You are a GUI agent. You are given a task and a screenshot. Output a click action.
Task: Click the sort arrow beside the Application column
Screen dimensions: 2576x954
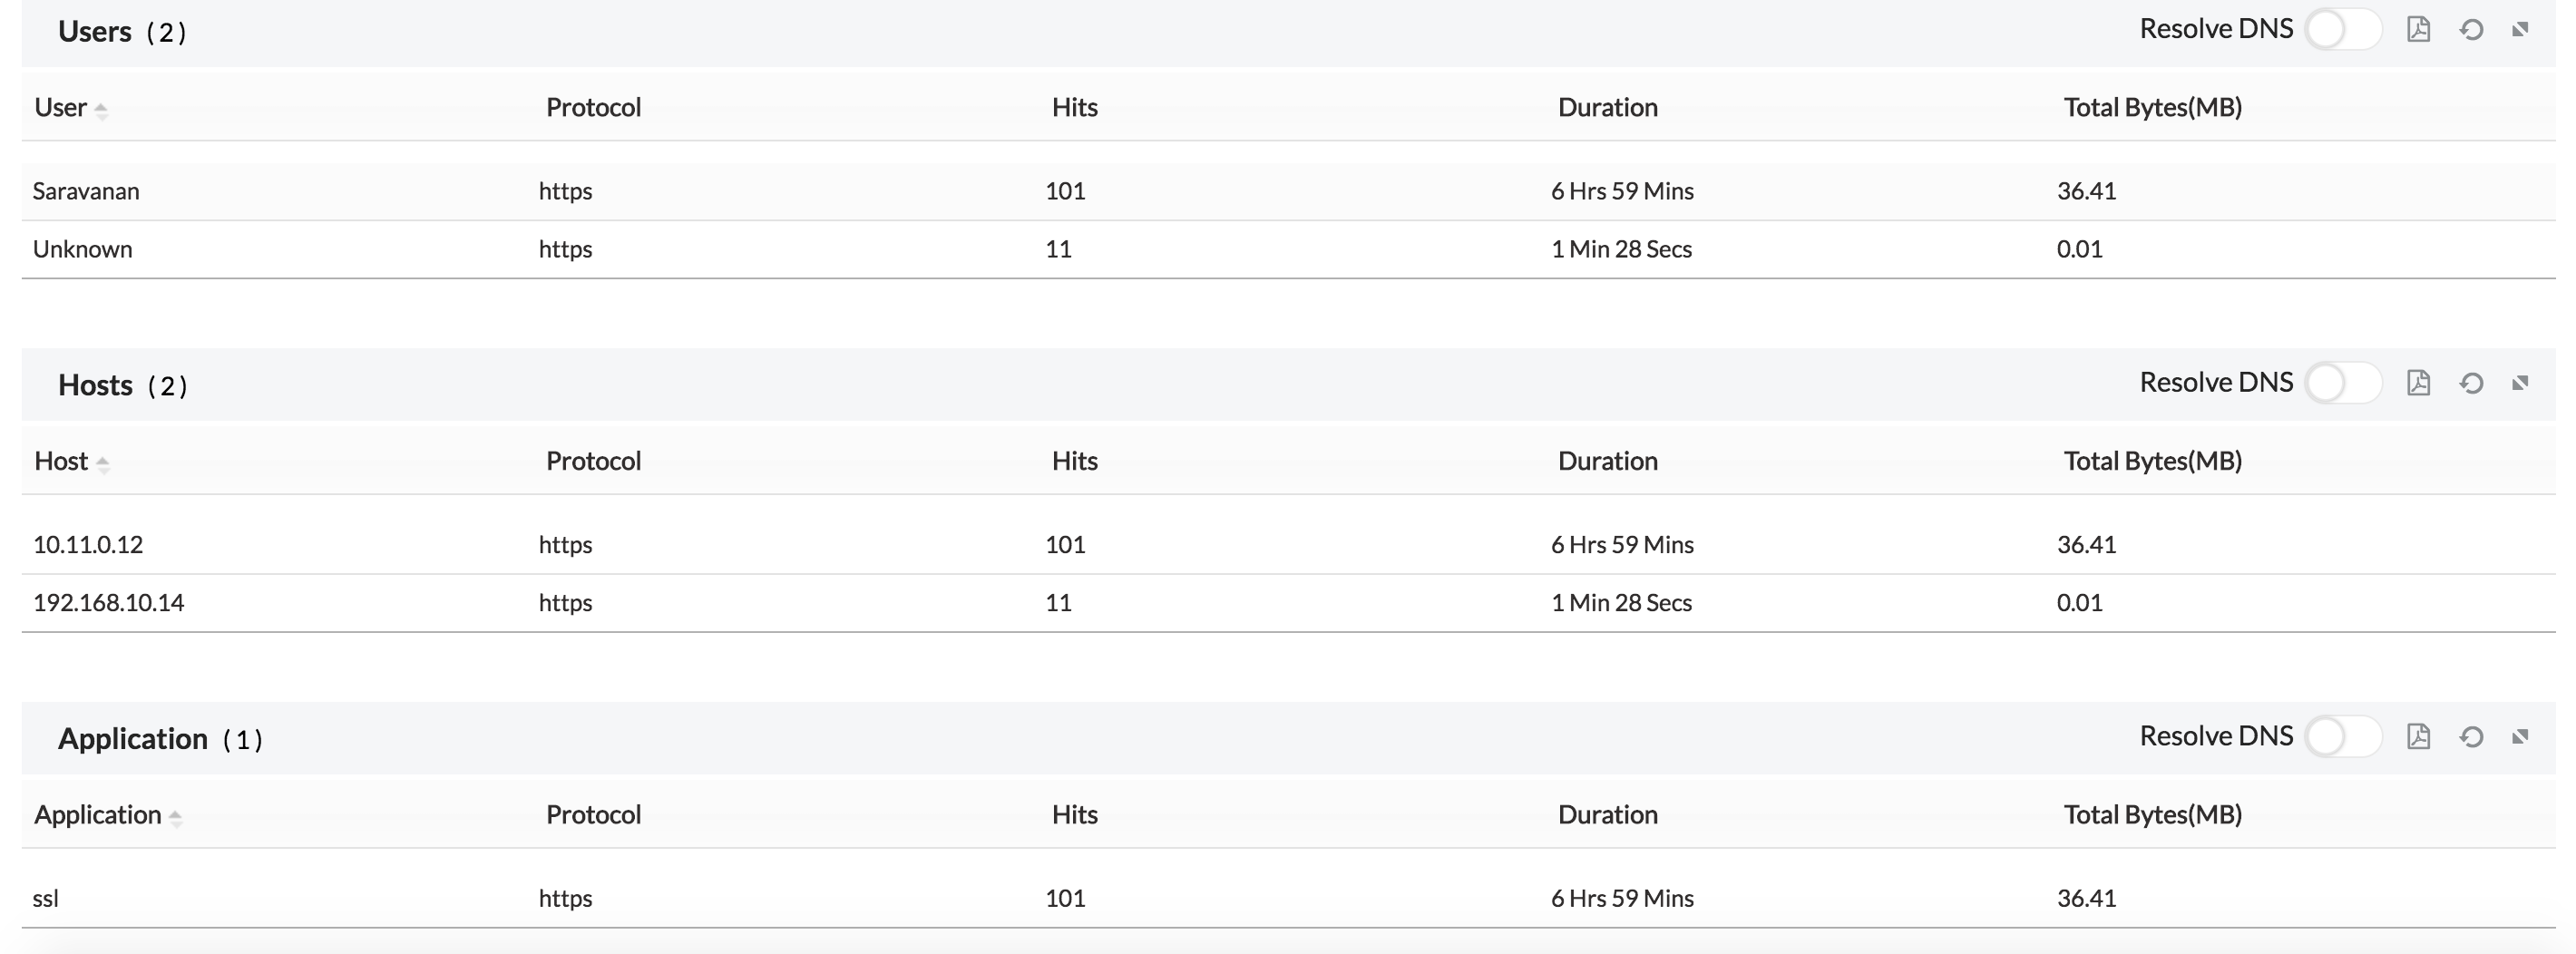click(x=178, y=818)
